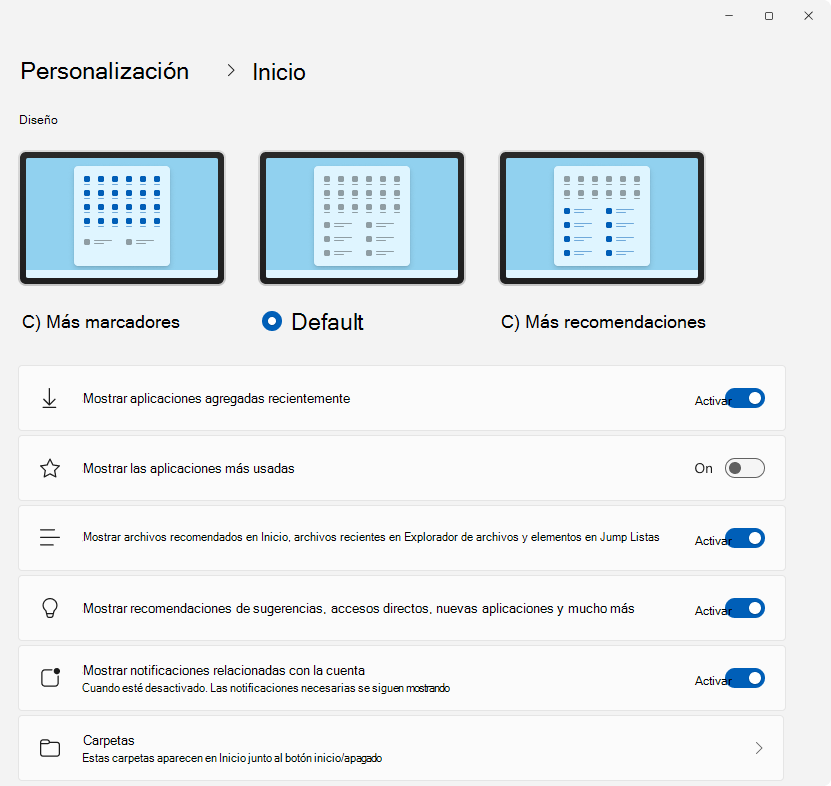The width and height of the screenshot is (831, 786).
Task: Click Mostrar notificaciones relacionadas con la cuenta text
Action: 224,670
